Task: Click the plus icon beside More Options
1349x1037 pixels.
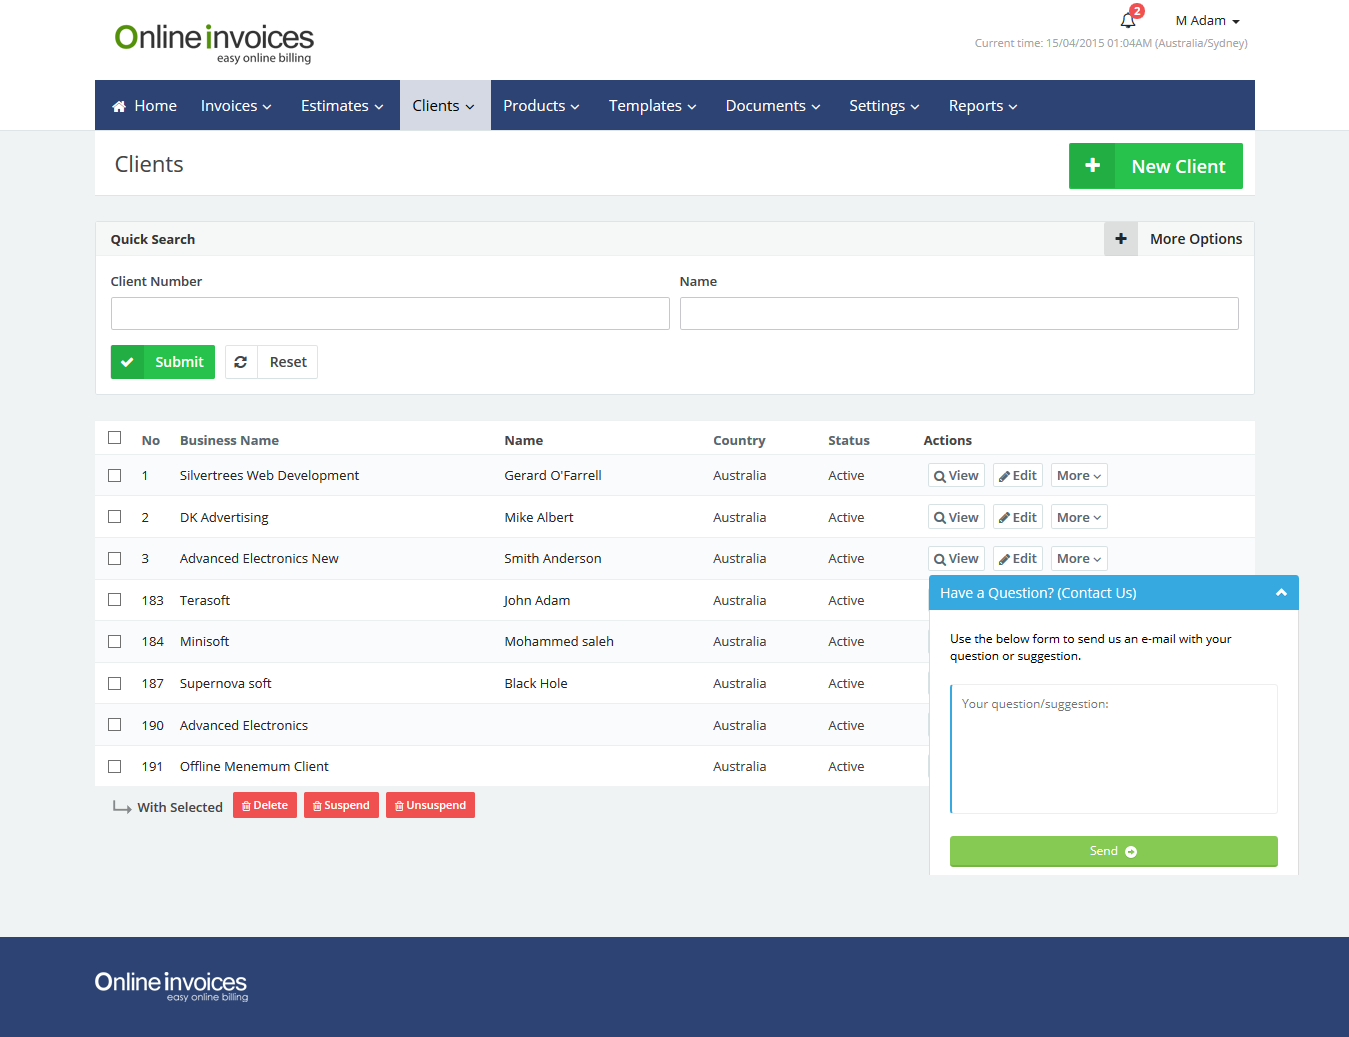Action: coord(1120,239)
